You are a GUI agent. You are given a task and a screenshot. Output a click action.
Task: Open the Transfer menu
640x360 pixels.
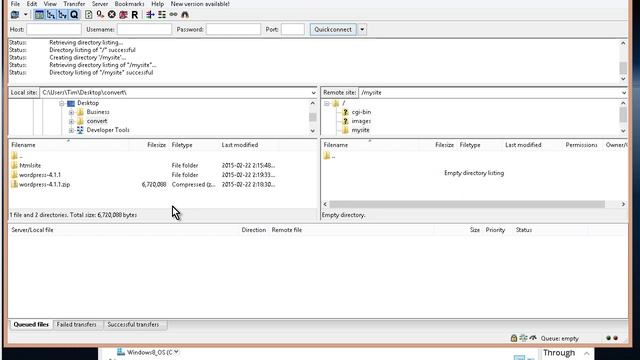[74, 4]
